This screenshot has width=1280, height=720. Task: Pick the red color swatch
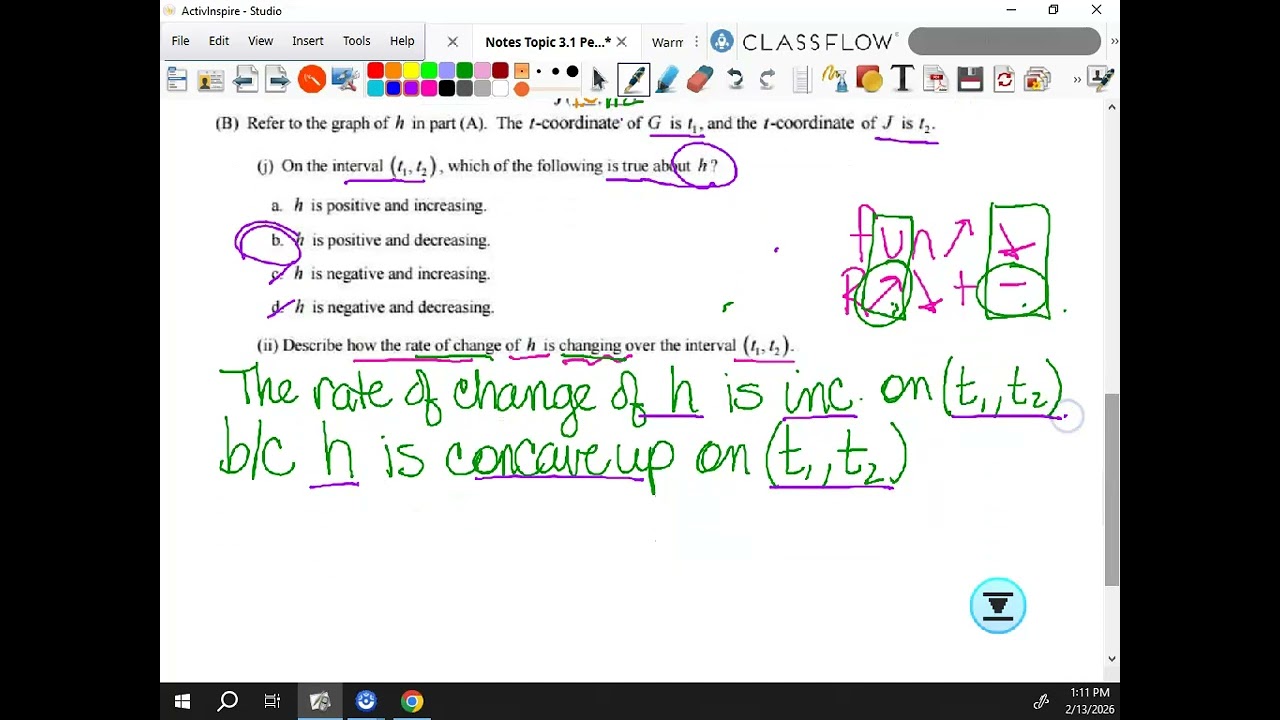click(x=375, y=71)
